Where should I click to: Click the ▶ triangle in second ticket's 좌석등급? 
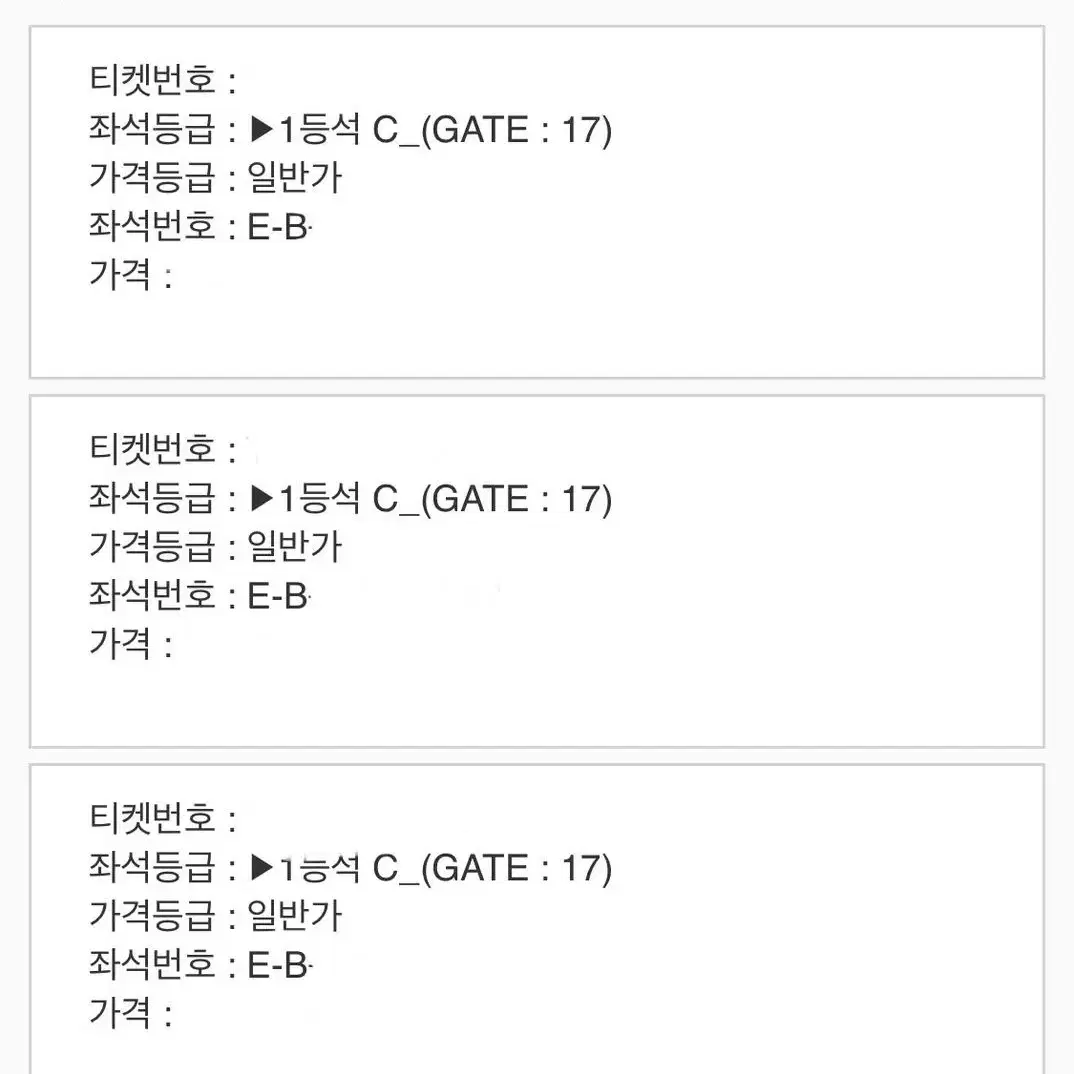coord(262,499)
